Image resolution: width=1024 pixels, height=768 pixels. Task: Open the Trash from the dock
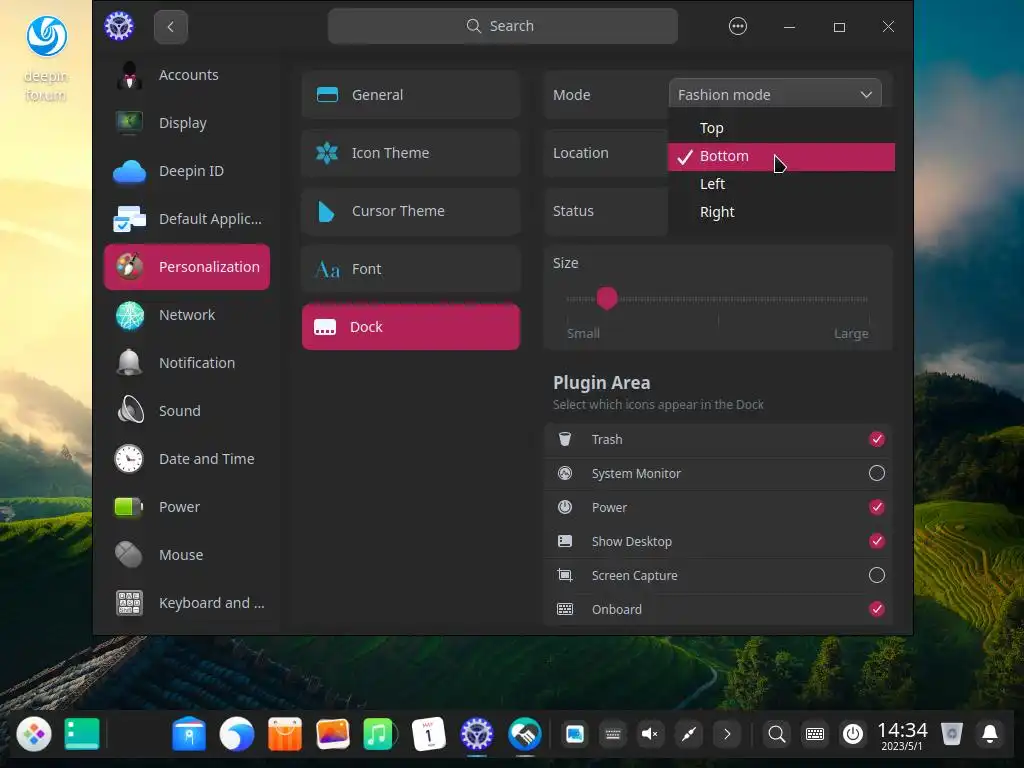[952, 734]
